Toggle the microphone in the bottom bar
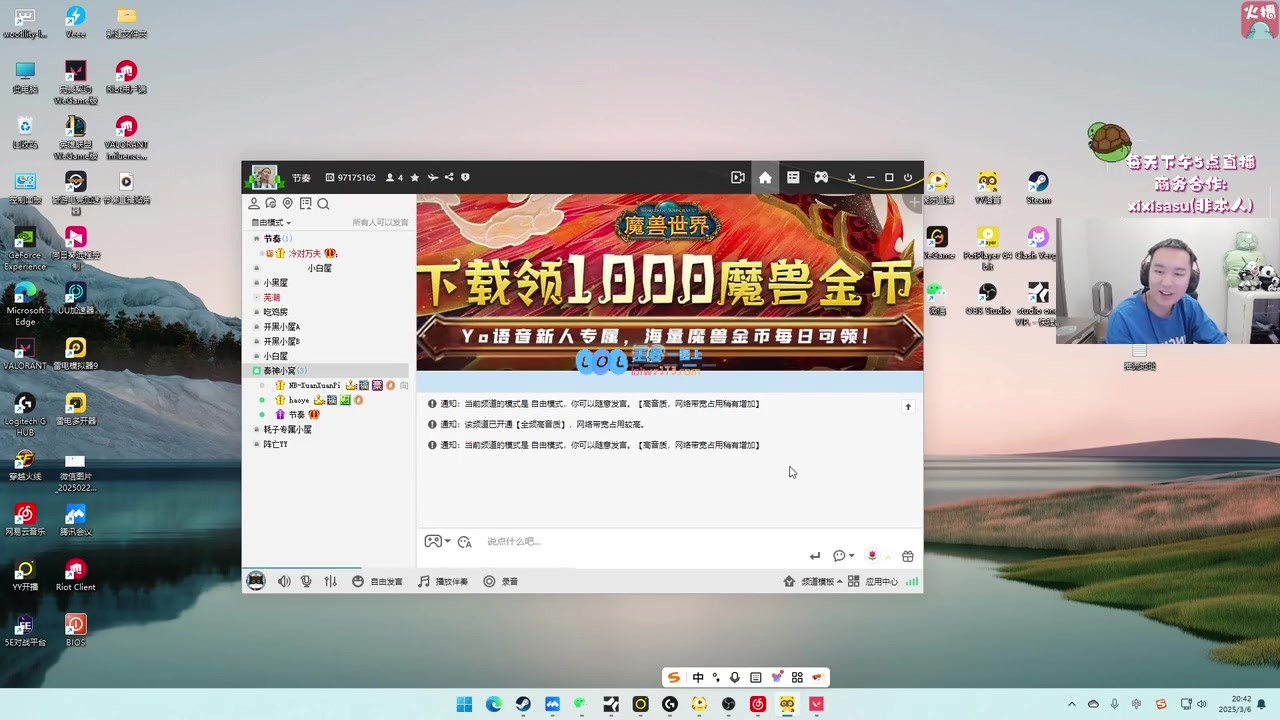 click(306, 581)
